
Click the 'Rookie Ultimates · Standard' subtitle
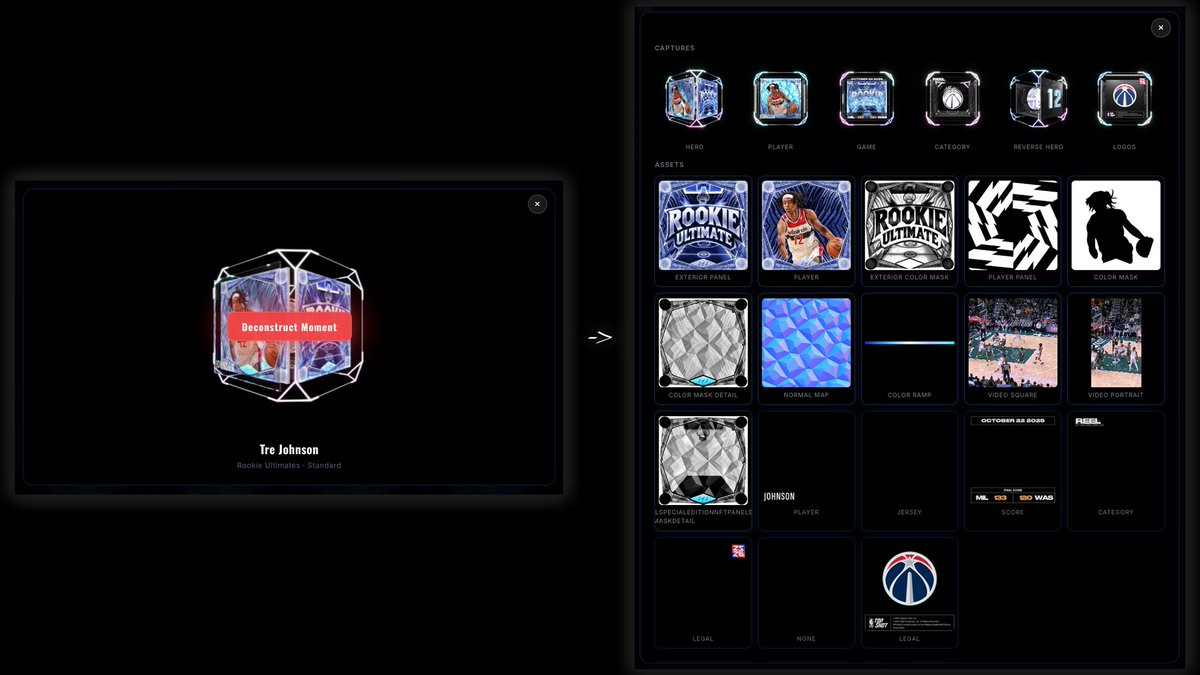[x=289, y=466]
